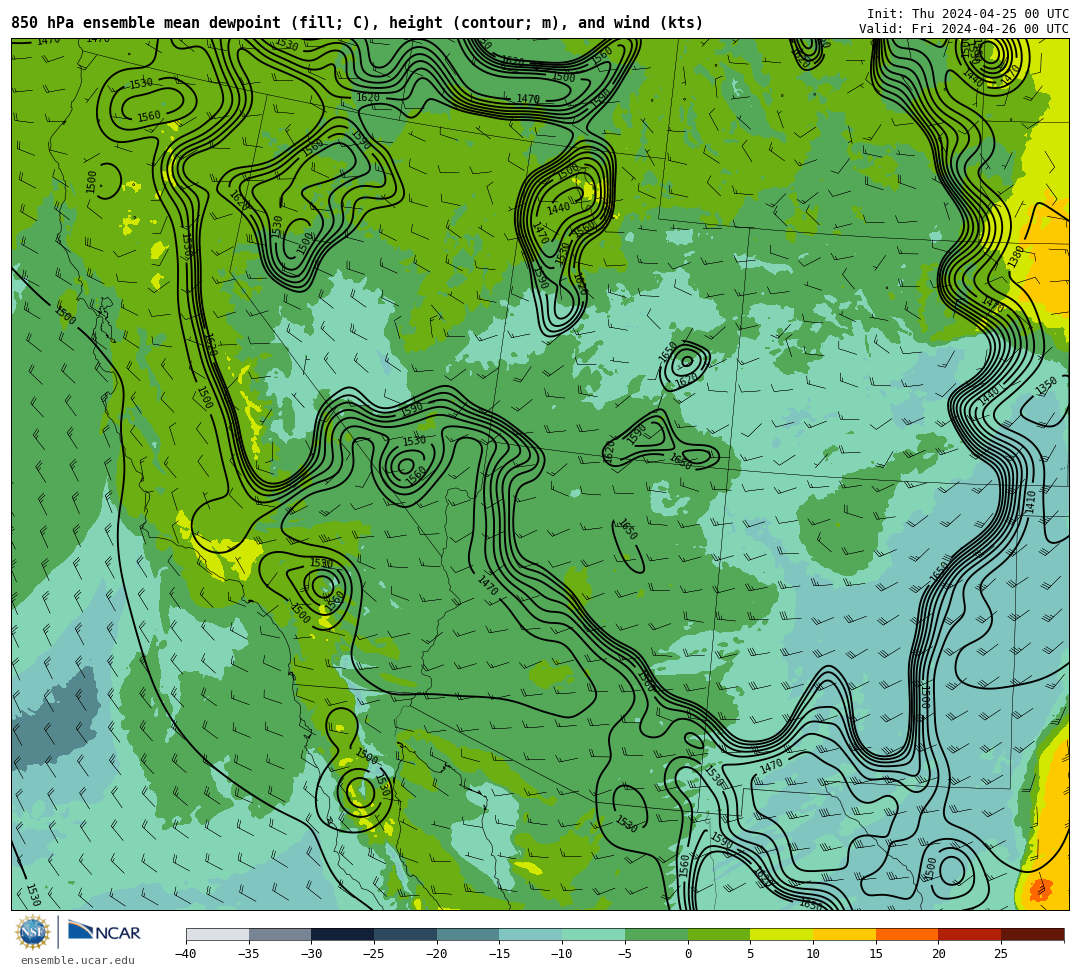
Task: Click the 10 colorbar tick label
Action: tap(813, 954)
